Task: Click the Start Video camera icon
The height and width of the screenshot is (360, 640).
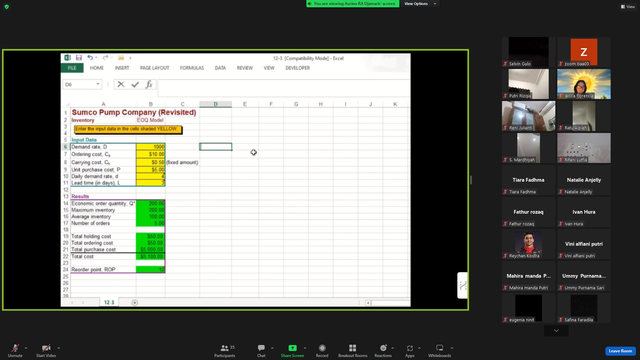Action: (46, 348)
